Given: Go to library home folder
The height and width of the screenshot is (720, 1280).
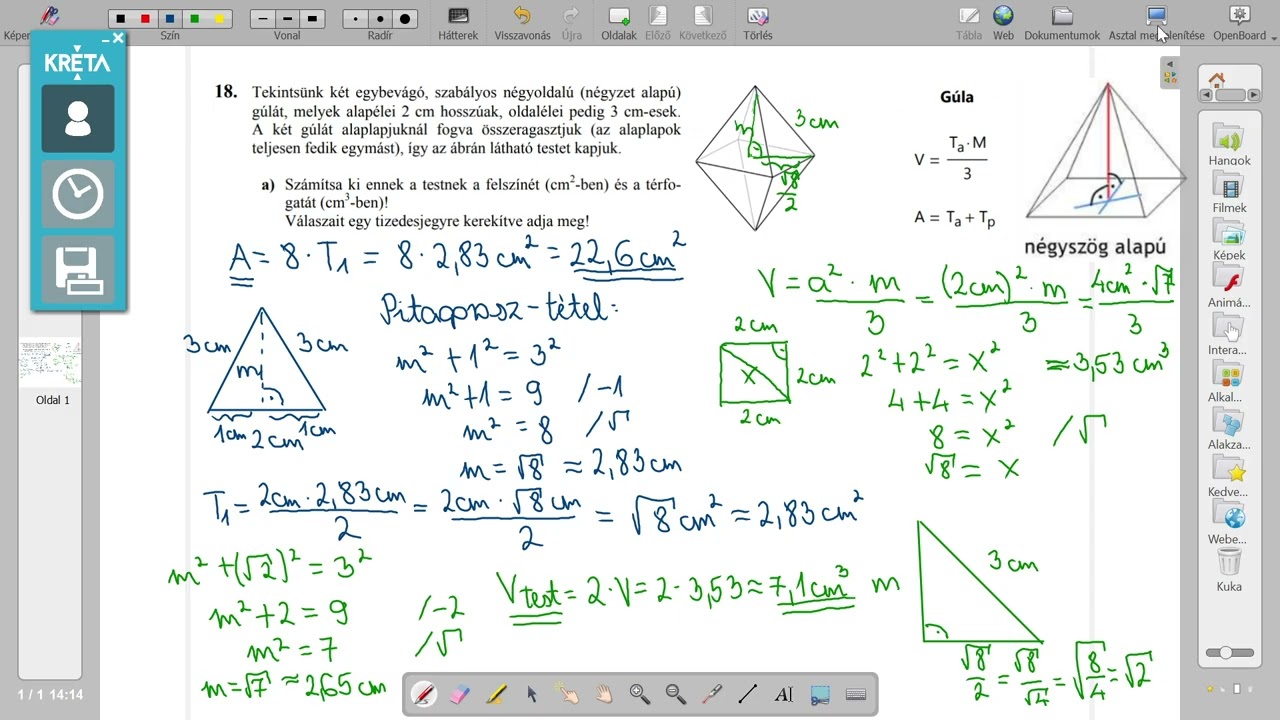Looking at the screenshot, I should point(1216,80).
